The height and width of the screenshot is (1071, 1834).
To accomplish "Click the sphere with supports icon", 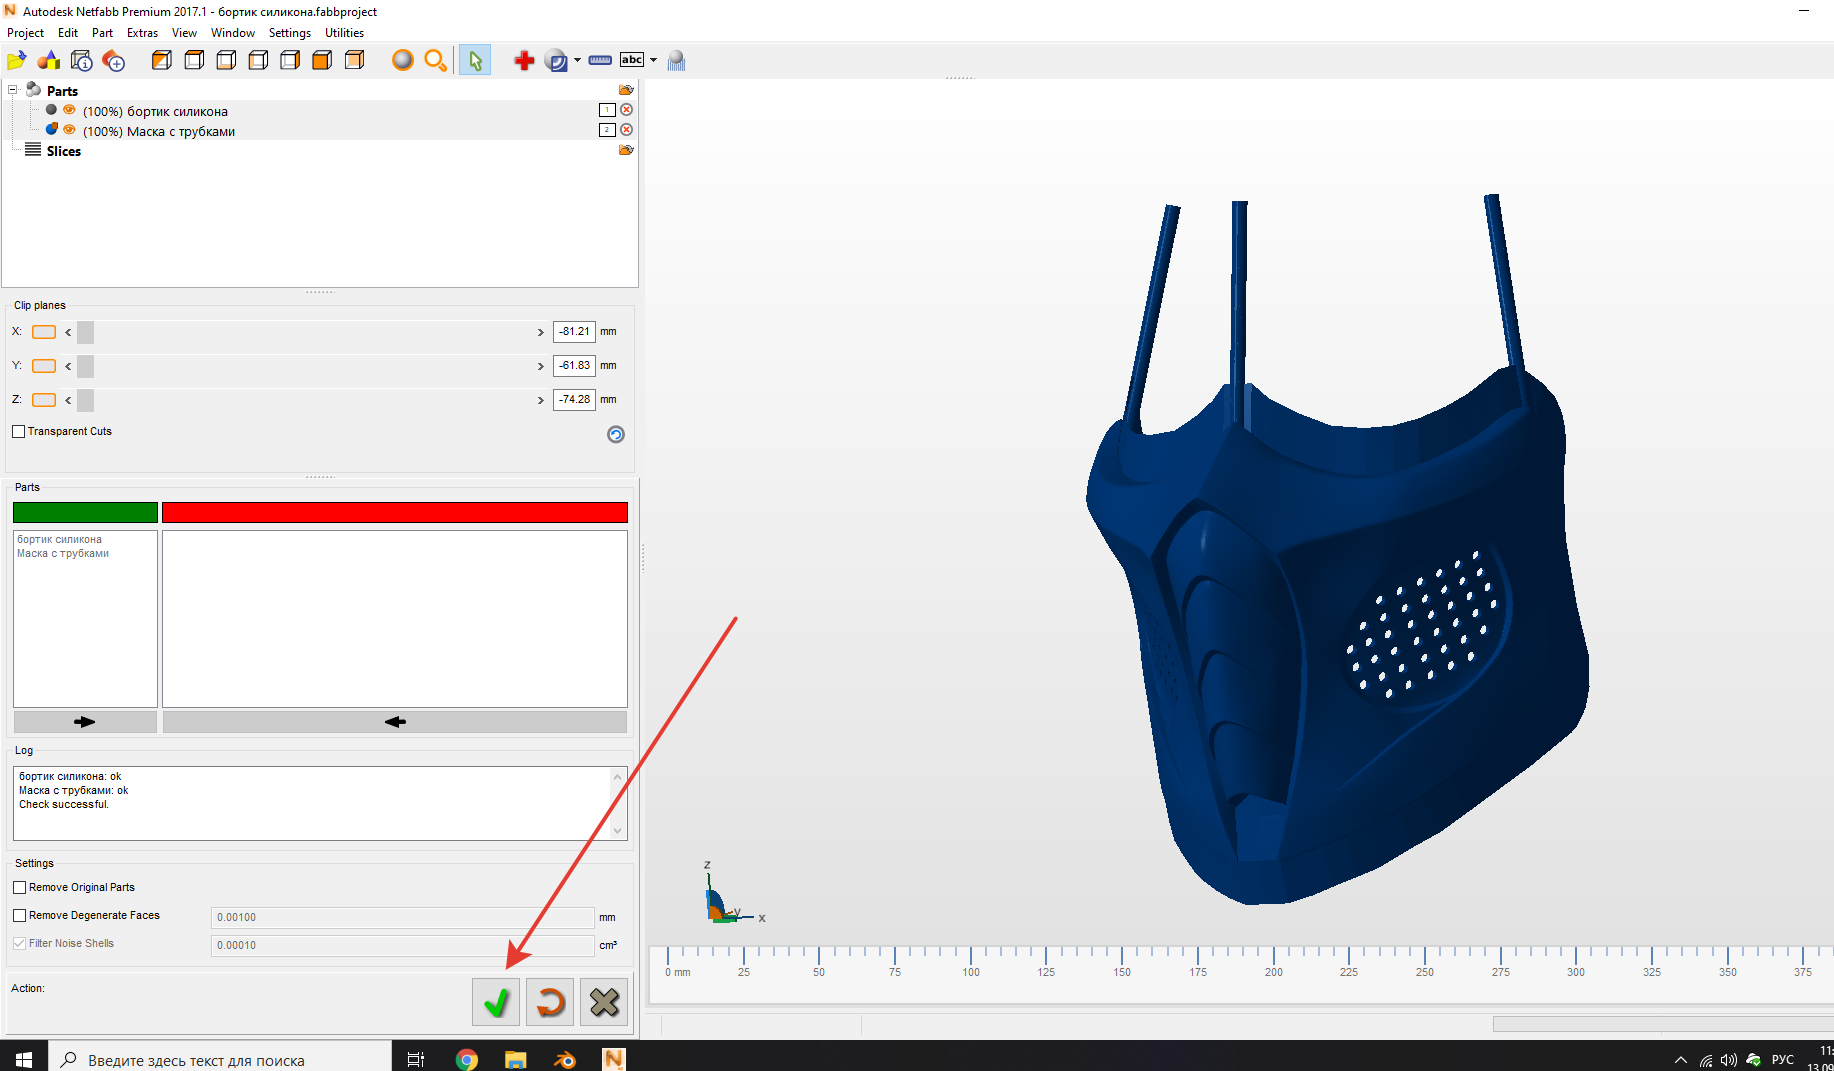I will pyautogui.click(x=677, y=61).
